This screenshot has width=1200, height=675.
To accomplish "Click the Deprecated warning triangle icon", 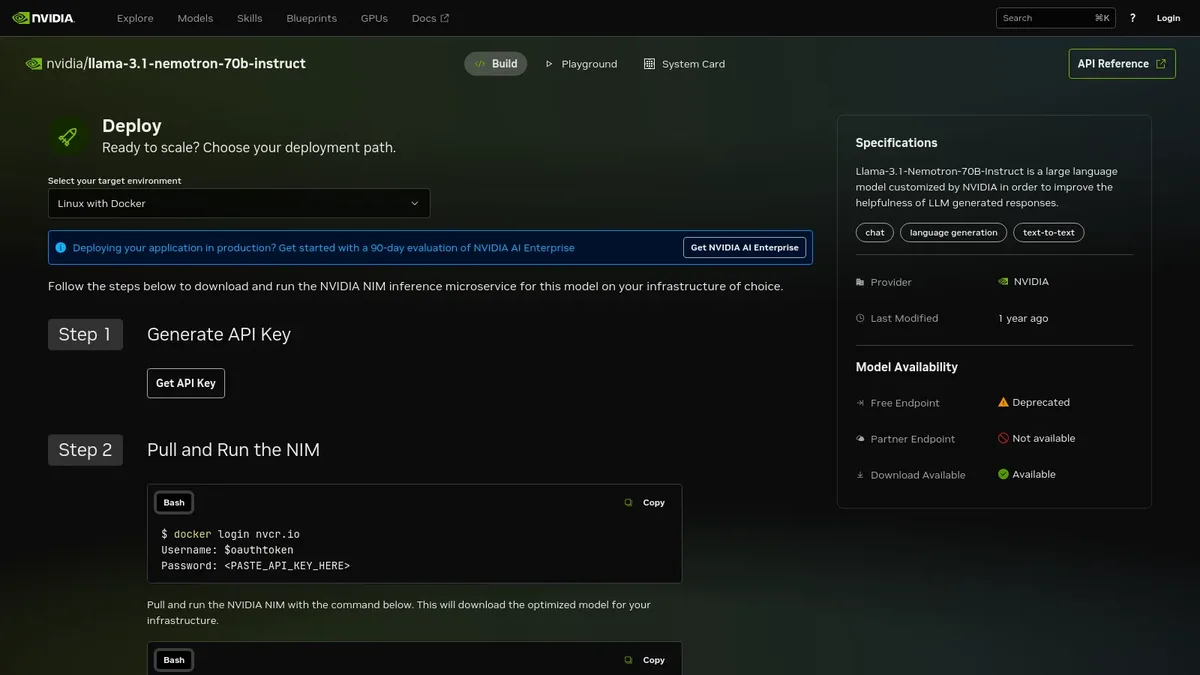I will tap(1003, 402).
